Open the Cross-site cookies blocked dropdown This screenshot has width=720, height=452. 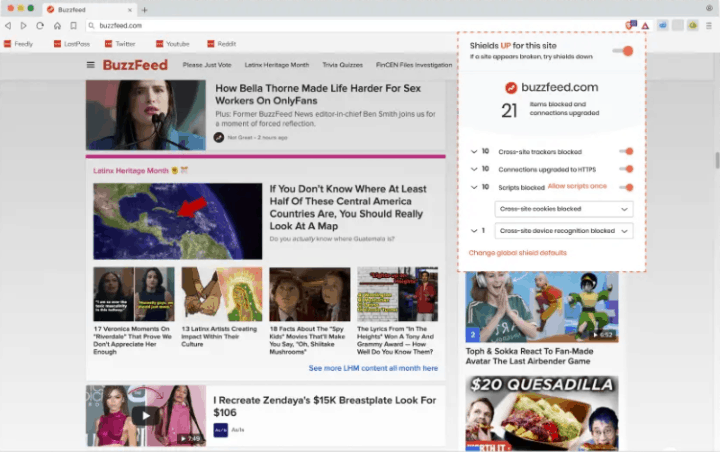(x=564, y=209)
